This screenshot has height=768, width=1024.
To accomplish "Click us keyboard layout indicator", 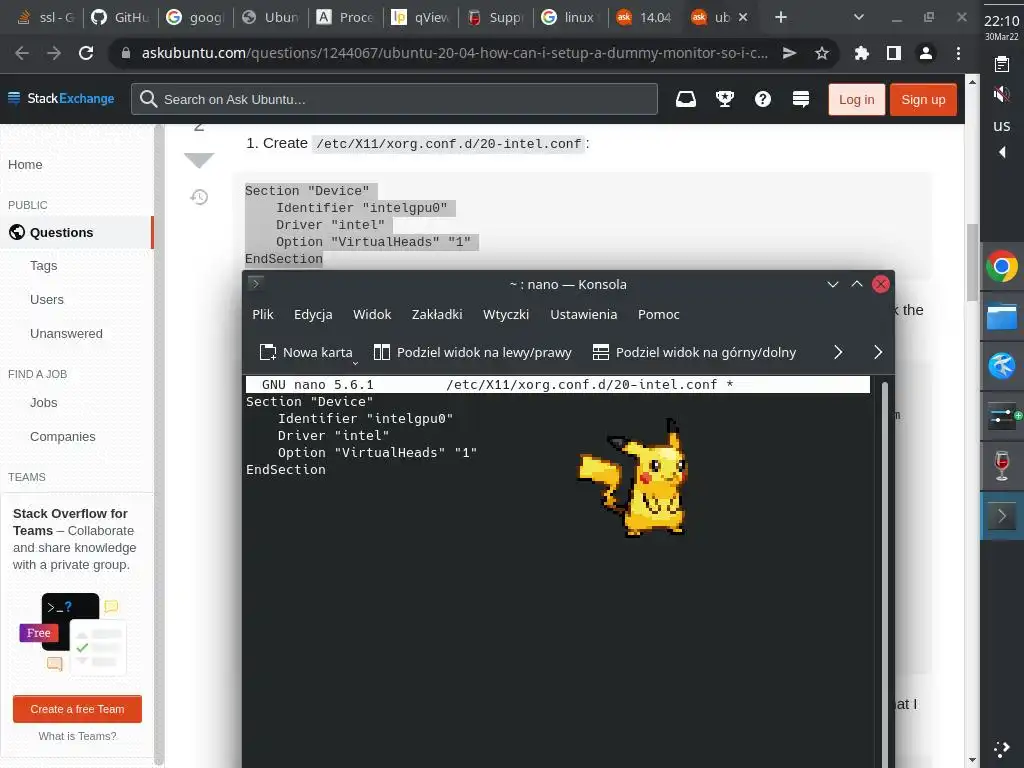I will click(x=1002, y=125).
